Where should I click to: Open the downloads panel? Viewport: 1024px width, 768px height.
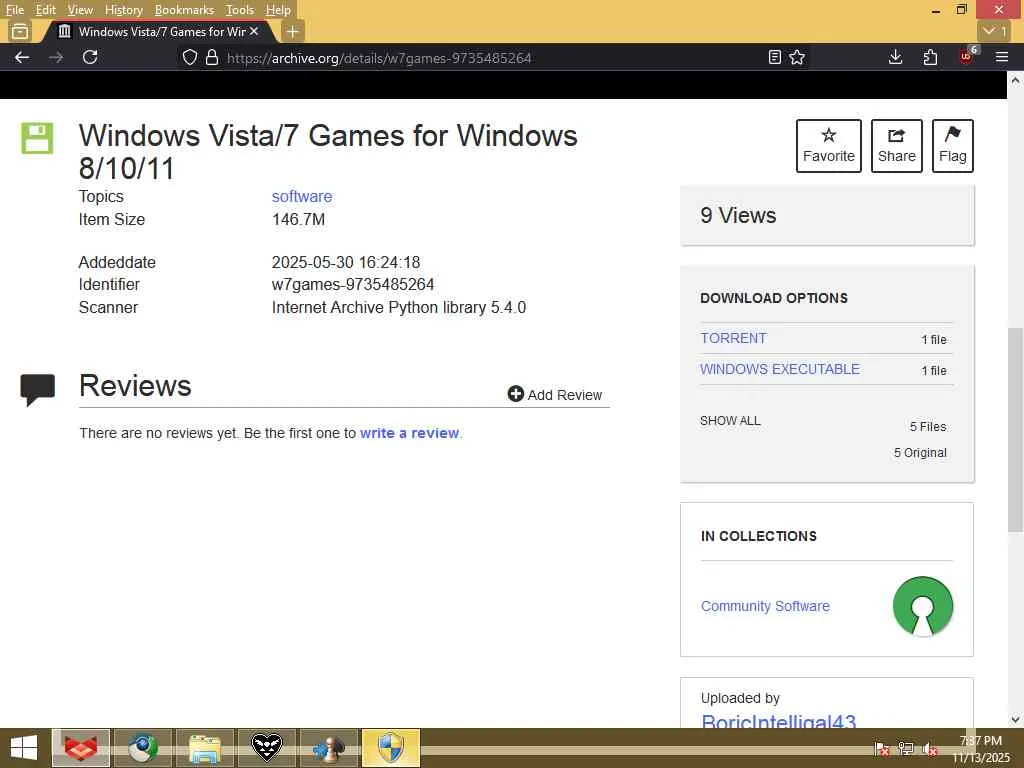[895, 57]
